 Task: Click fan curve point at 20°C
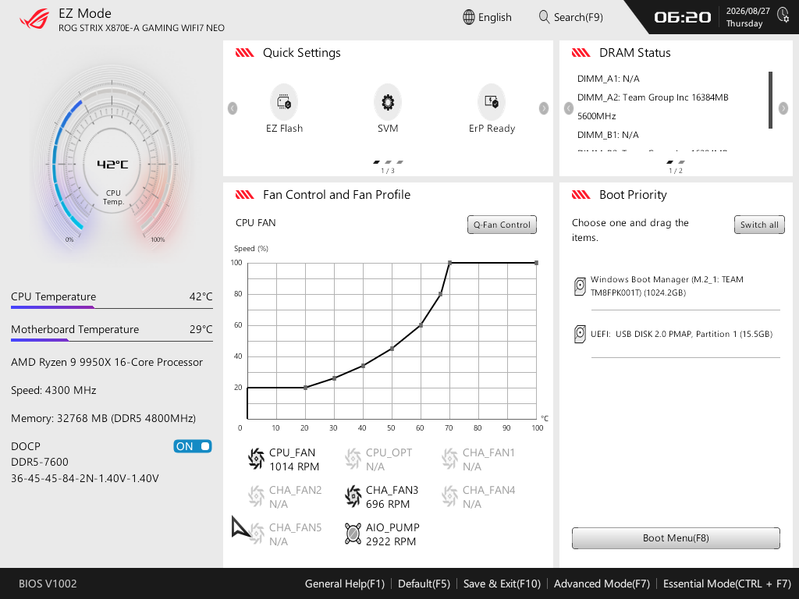pos(305,388)
